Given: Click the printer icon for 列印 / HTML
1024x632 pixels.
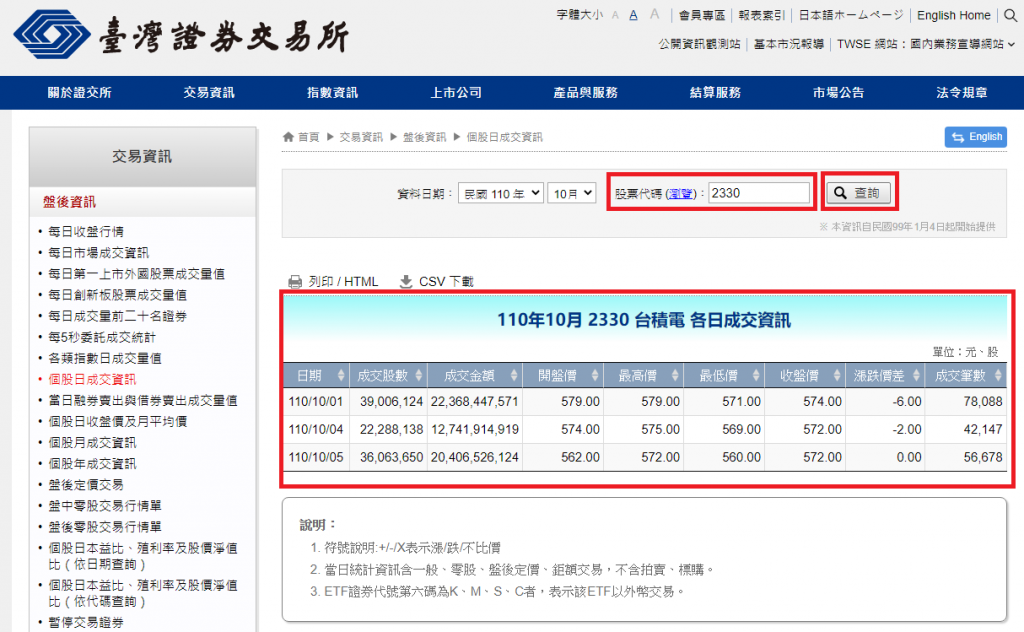Looking at the screenshot, I should [x=295, y=281].
